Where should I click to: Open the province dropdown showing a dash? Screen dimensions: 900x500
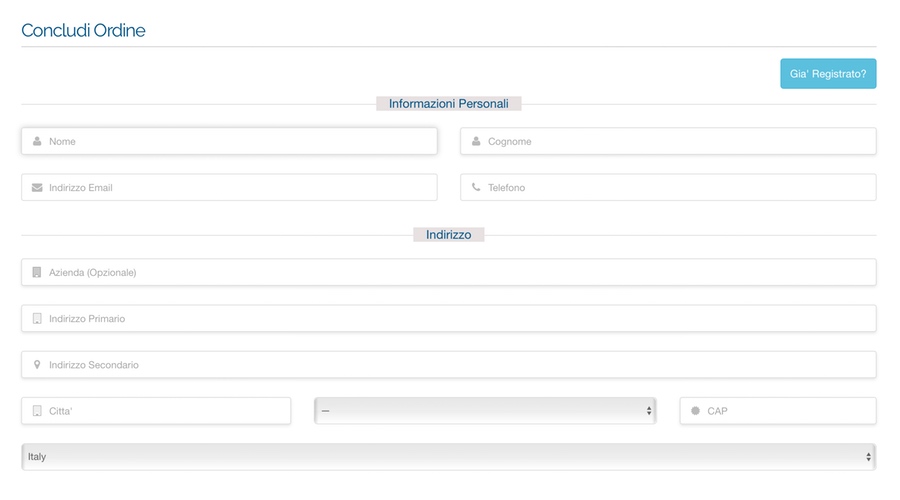pos(485,411)
